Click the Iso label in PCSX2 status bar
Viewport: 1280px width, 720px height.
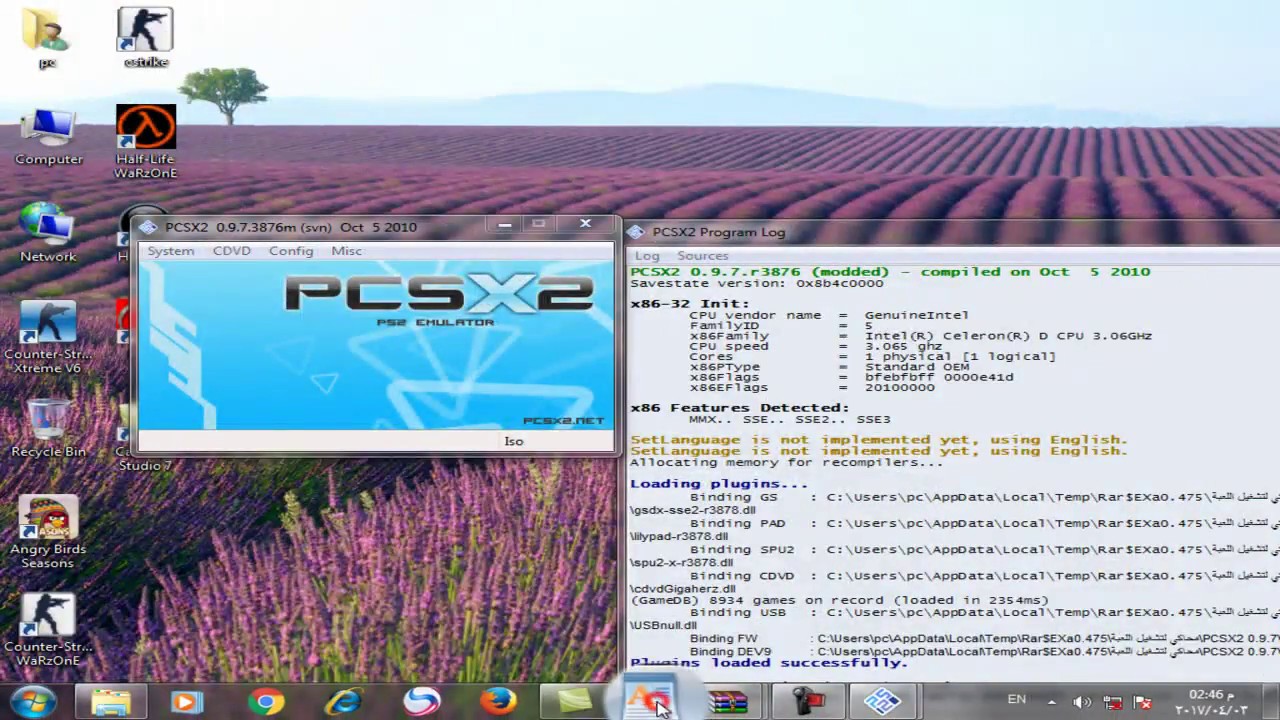click(x=514, y=441)
